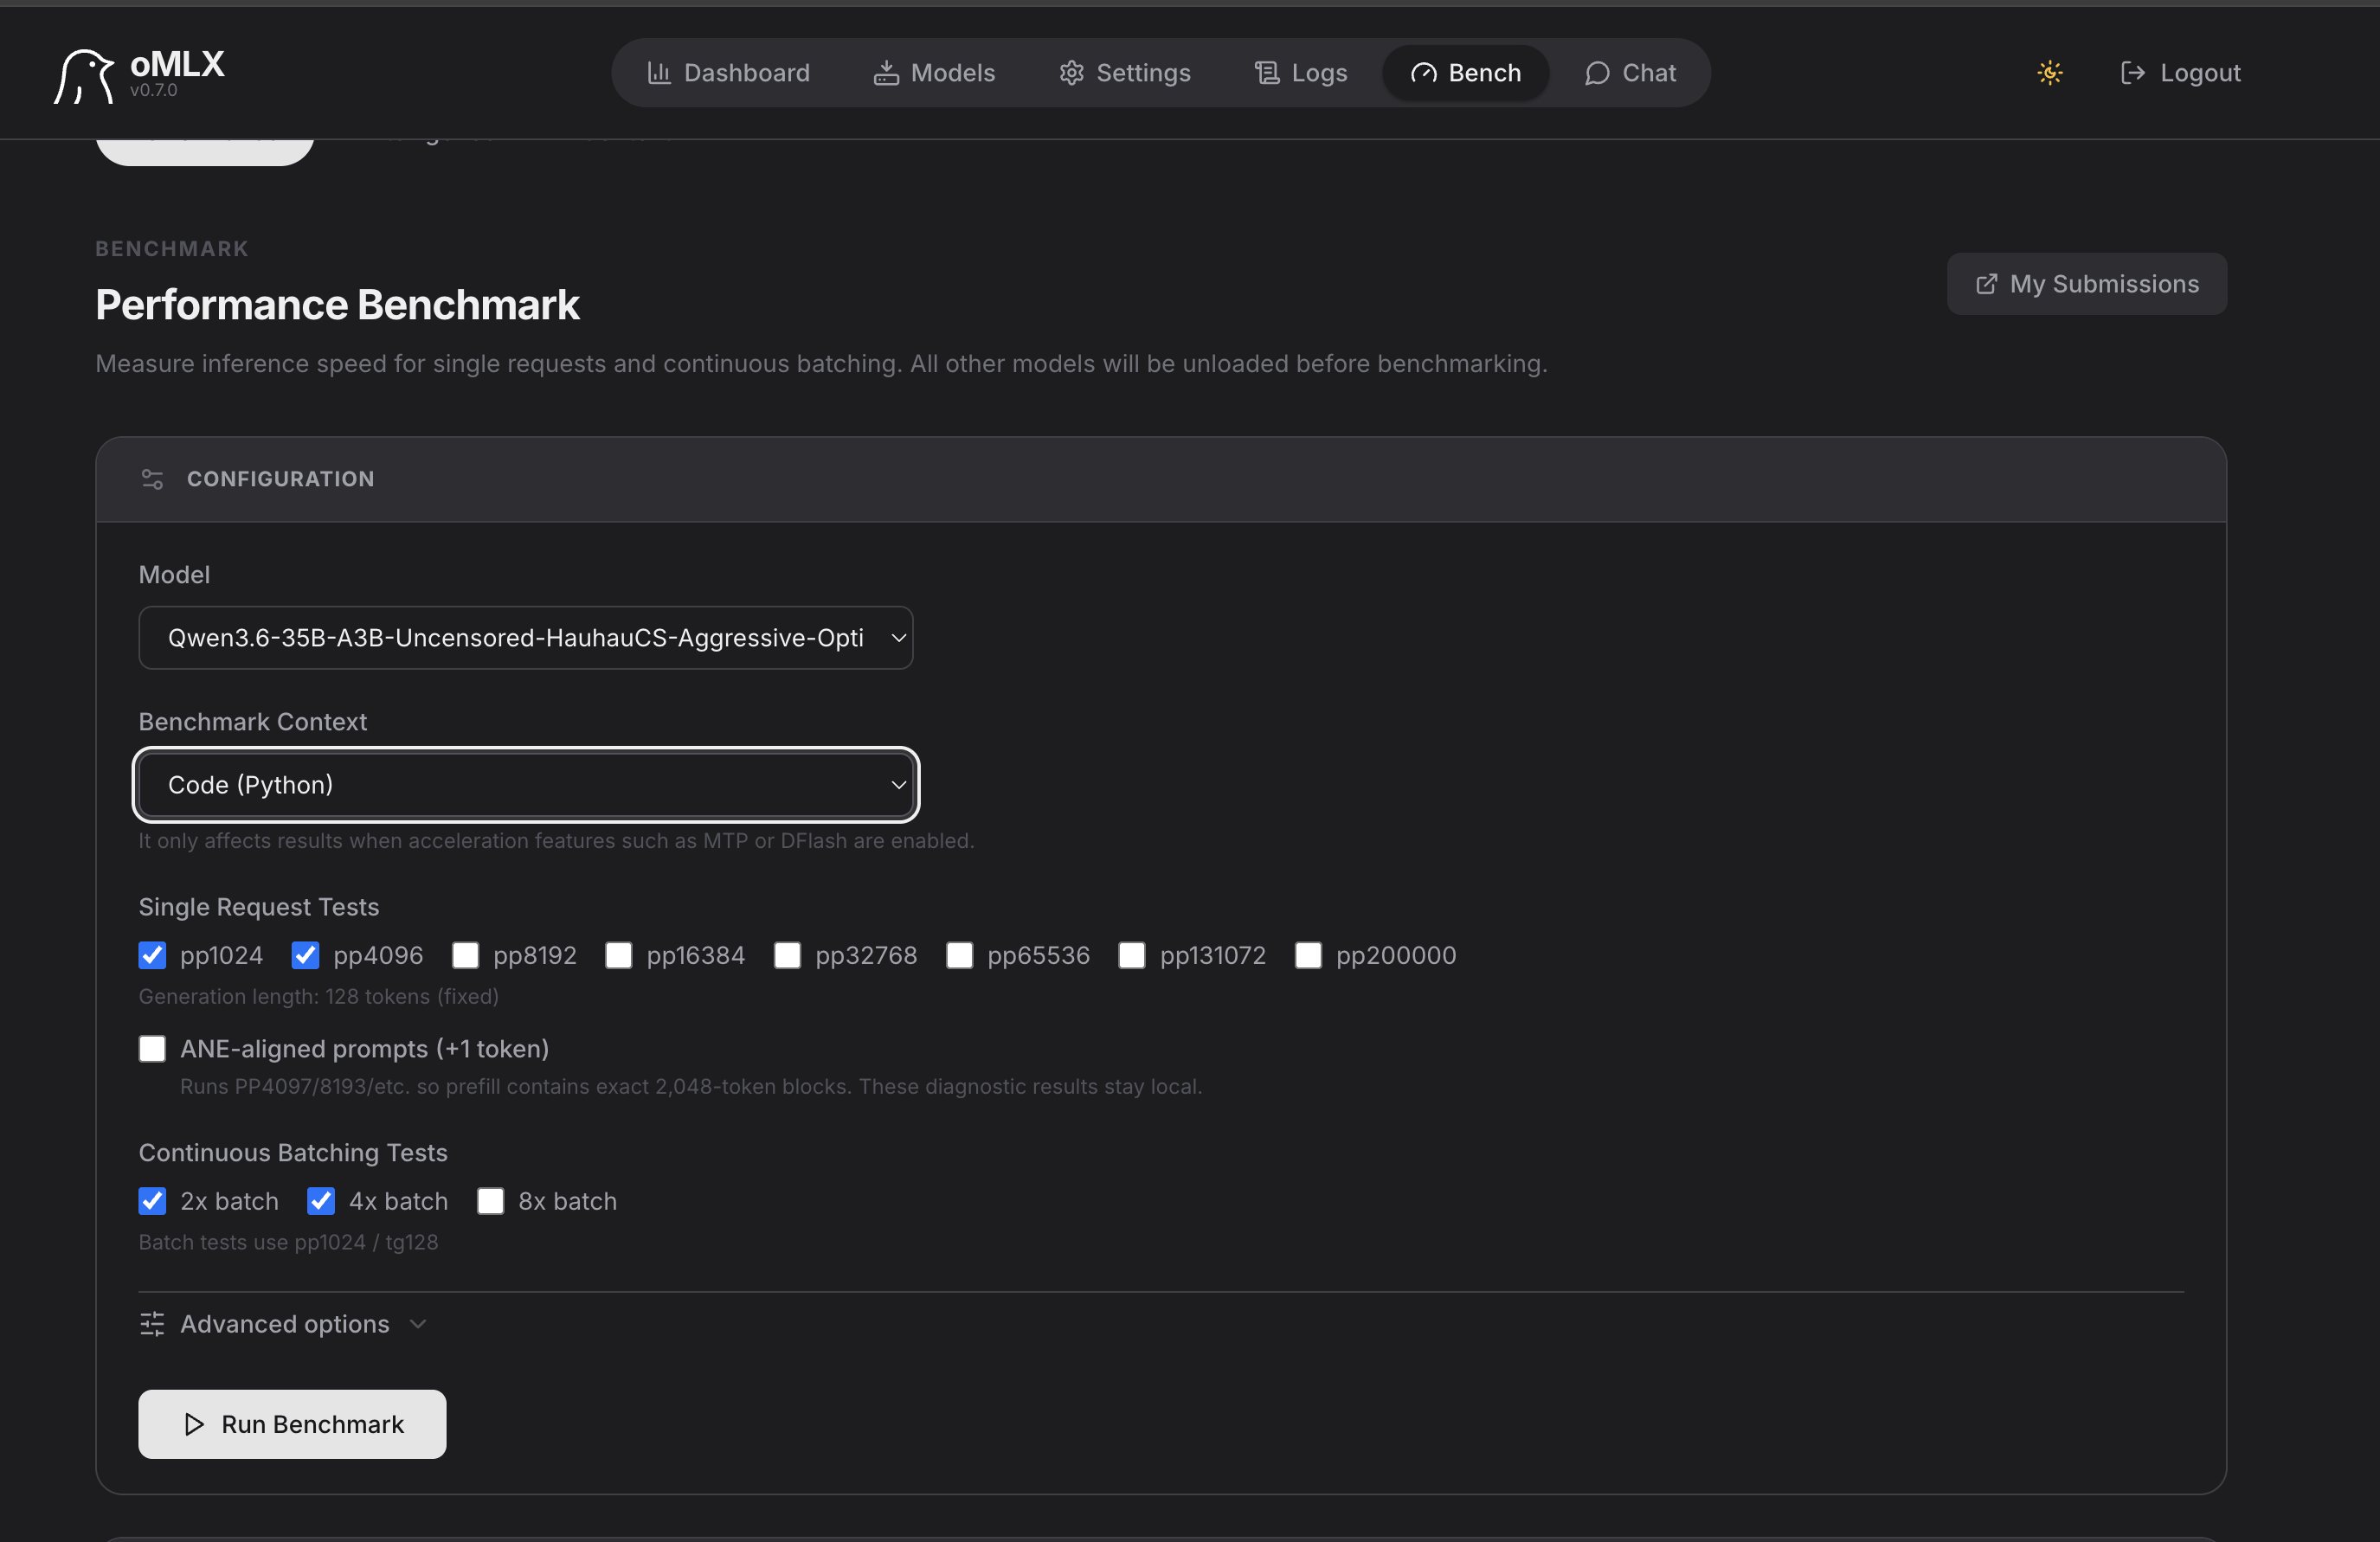Screen dimensions: 2380x1542
Task: Switch to the Logs tab
Action: (x=1301, y=73)
